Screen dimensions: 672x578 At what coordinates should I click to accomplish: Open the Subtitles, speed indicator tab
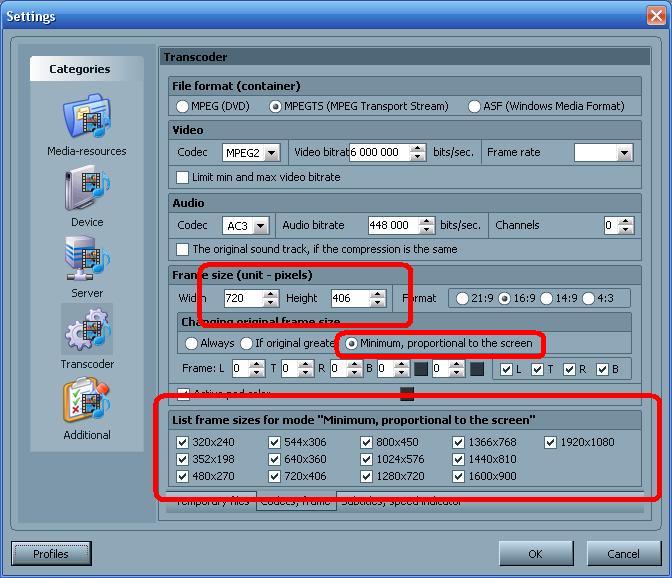(400, 501)
